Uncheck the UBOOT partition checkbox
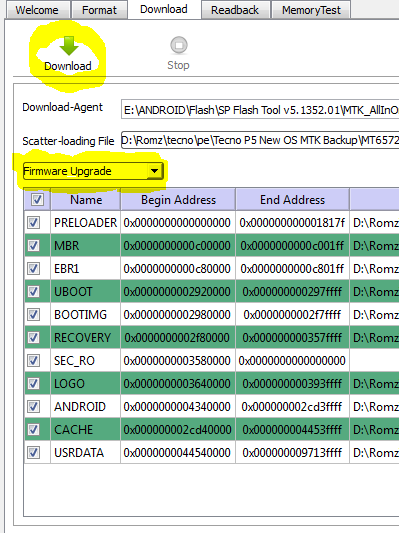The image size is (399, 533). pyautogui.click(x=34, y=292)
